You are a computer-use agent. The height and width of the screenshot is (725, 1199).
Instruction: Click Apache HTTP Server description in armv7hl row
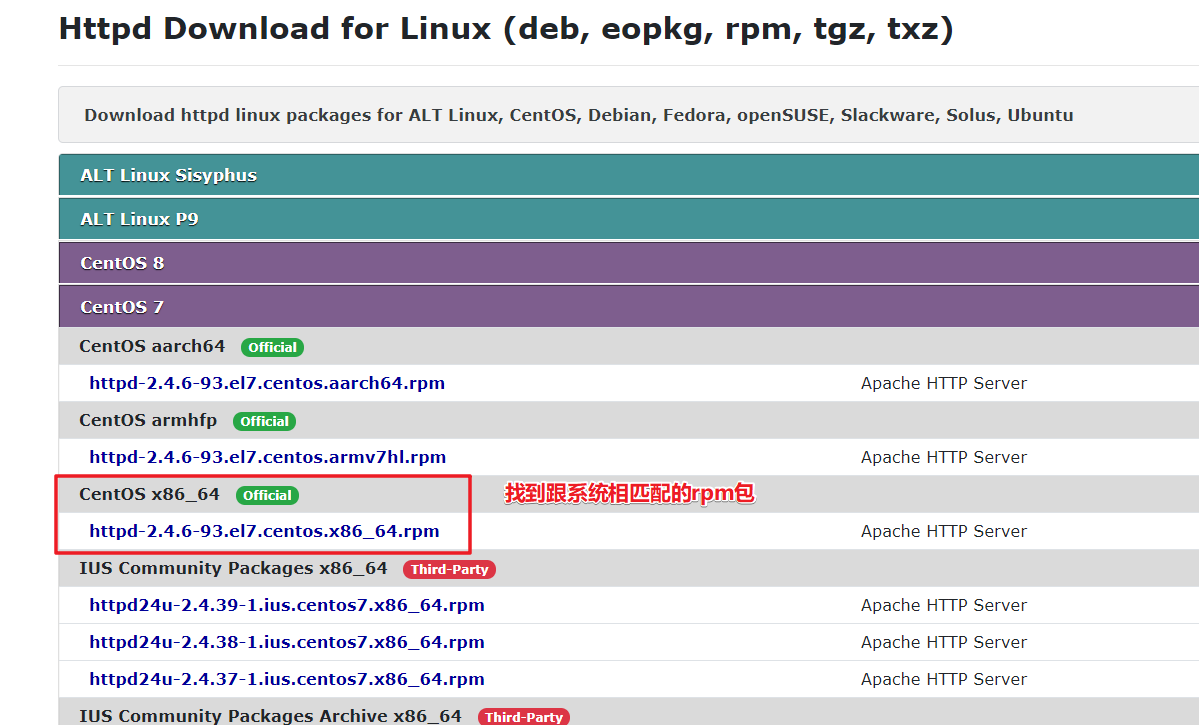(944, 457)
